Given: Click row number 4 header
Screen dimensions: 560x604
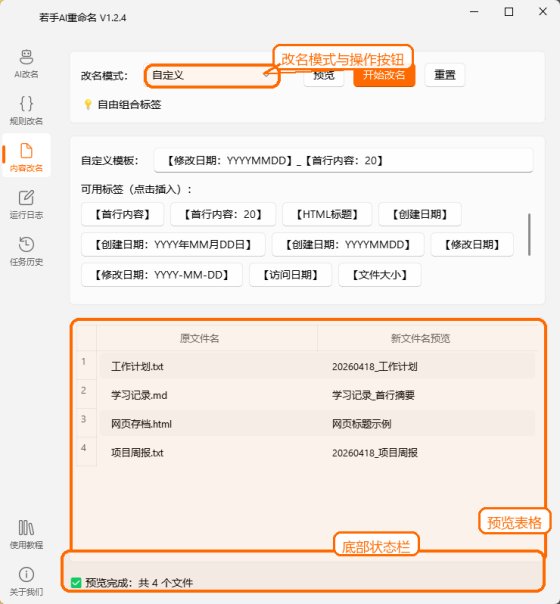Looking at the screenshot, I should click(86, 451).
